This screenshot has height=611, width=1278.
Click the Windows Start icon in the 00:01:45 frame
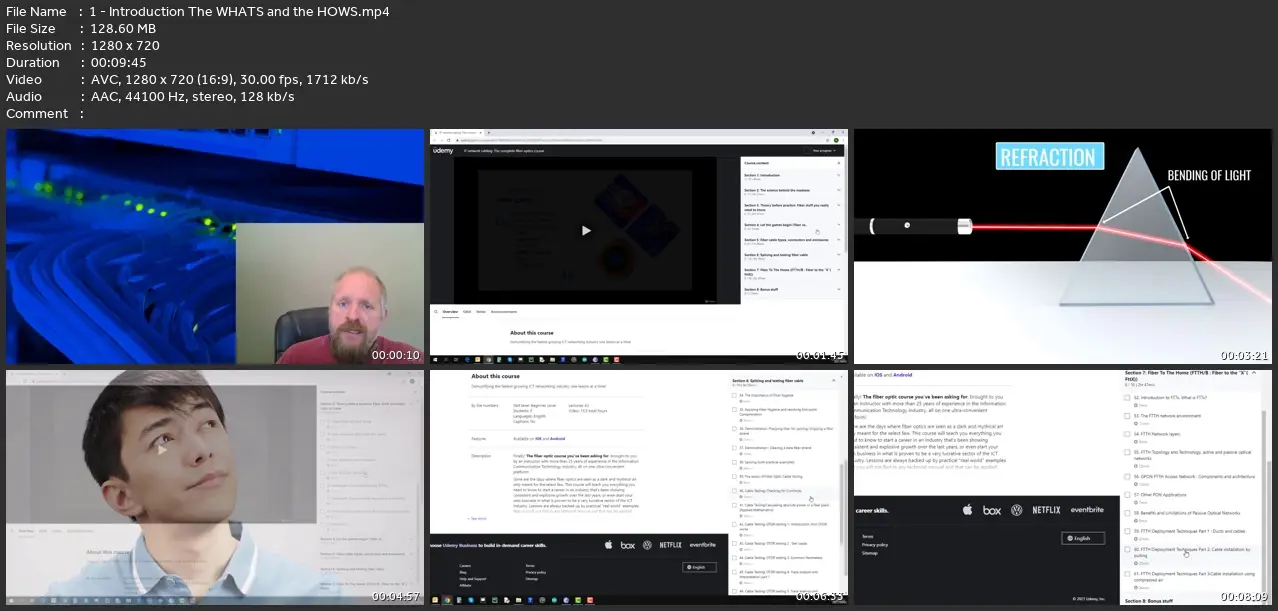coord(435,360)
